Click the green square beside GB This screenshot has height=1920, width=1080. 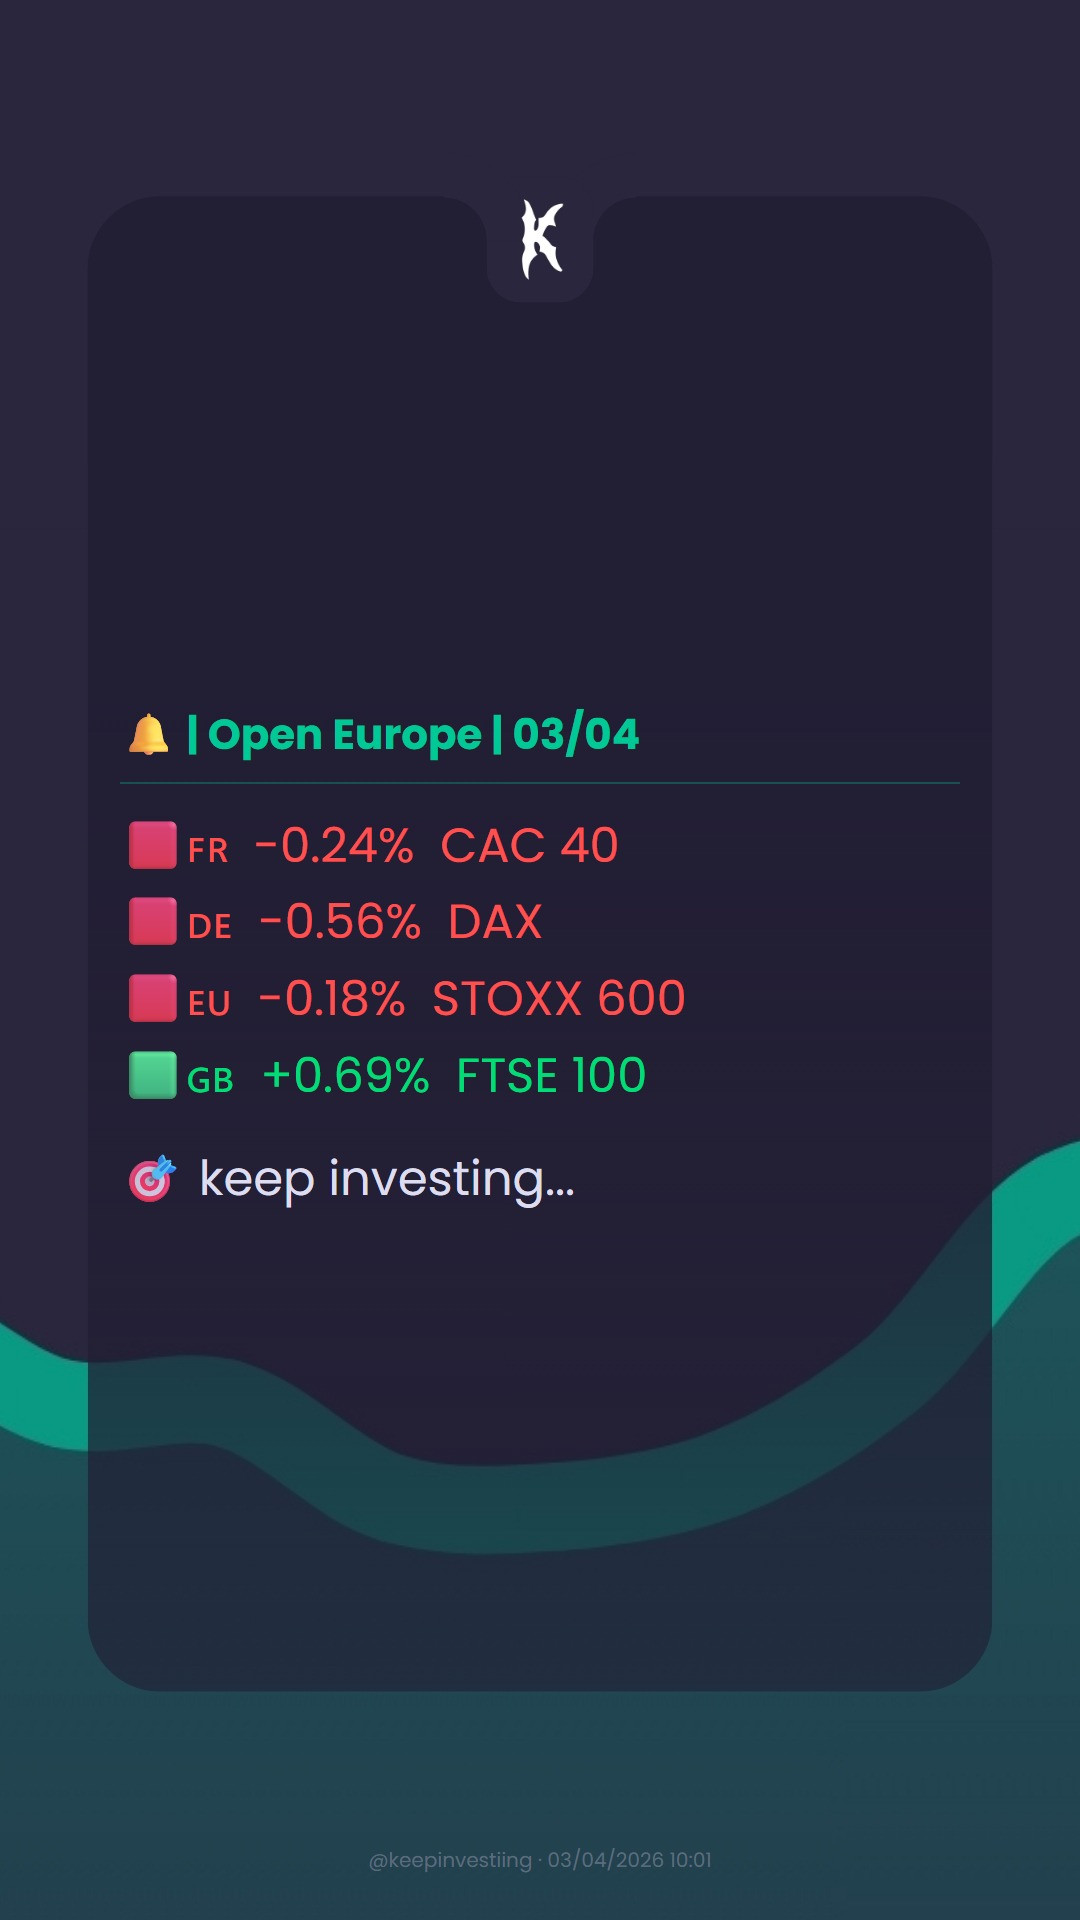tap(153, 1075)
